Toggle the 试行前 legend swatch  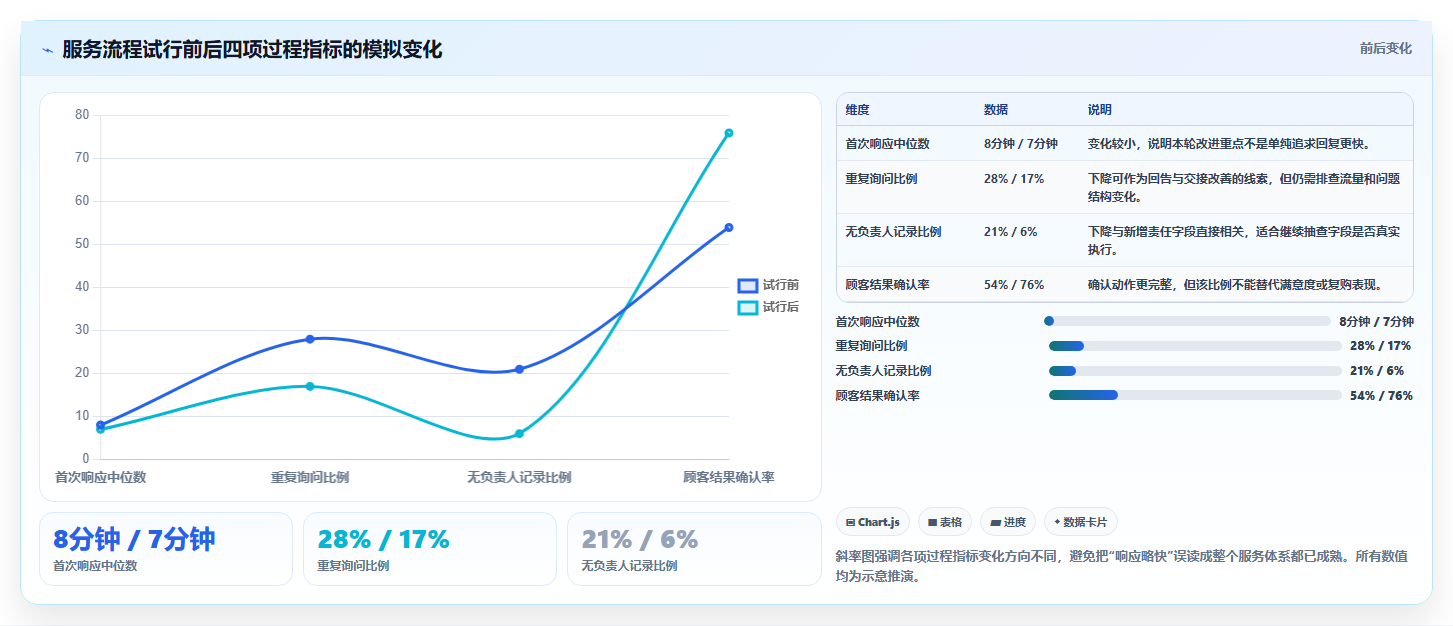tap(748, 286)
